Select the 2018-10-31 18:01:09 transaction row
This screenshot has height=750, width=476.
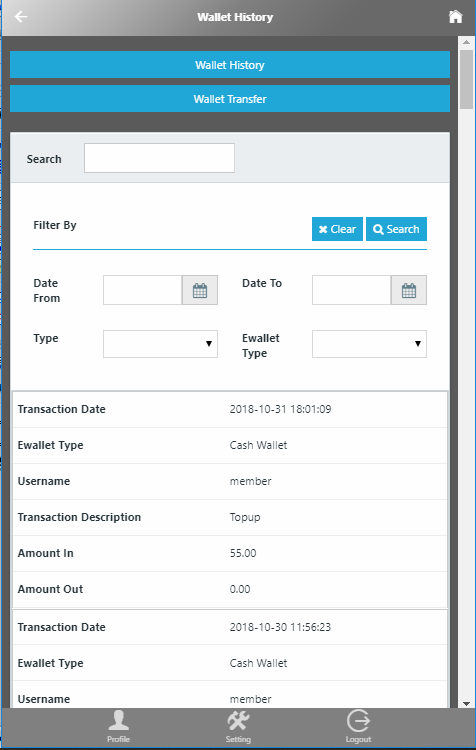(x=230, y=409)
